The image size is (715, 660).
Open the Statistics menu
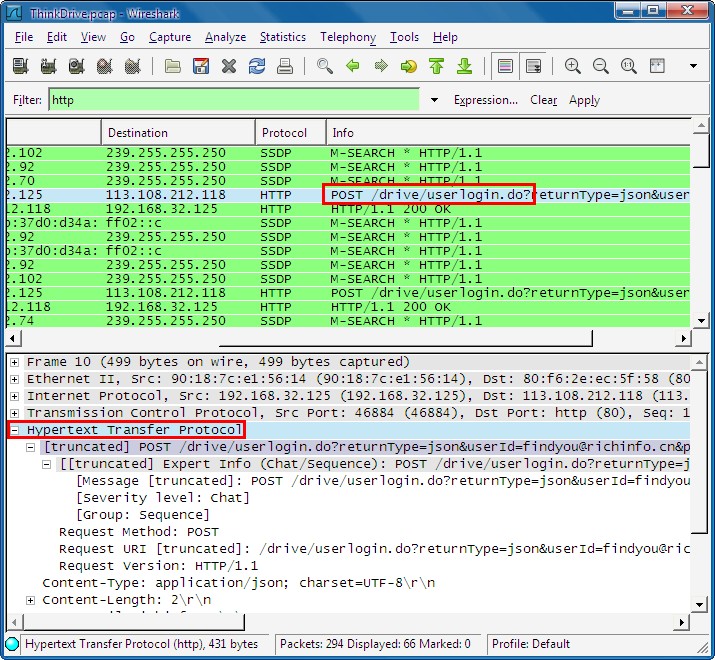283,37
